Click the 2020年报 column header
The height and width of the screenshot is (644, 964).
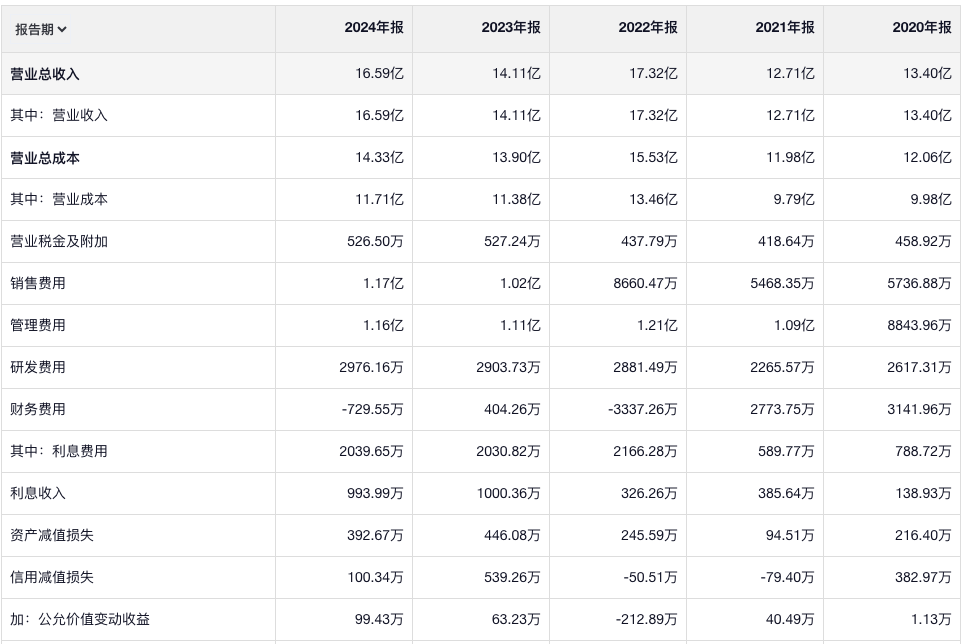click(x=922, y=28)
